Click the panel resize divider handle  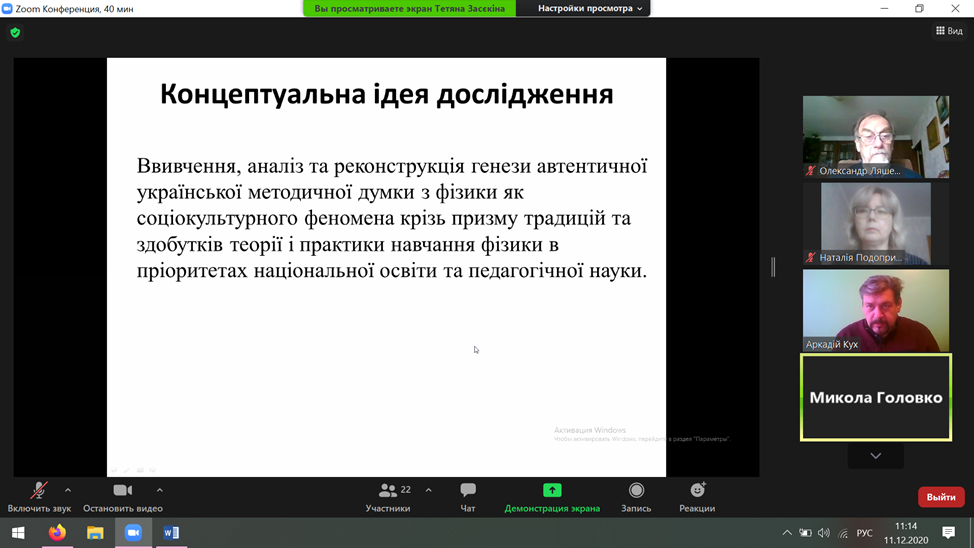[x=773, y=267]
